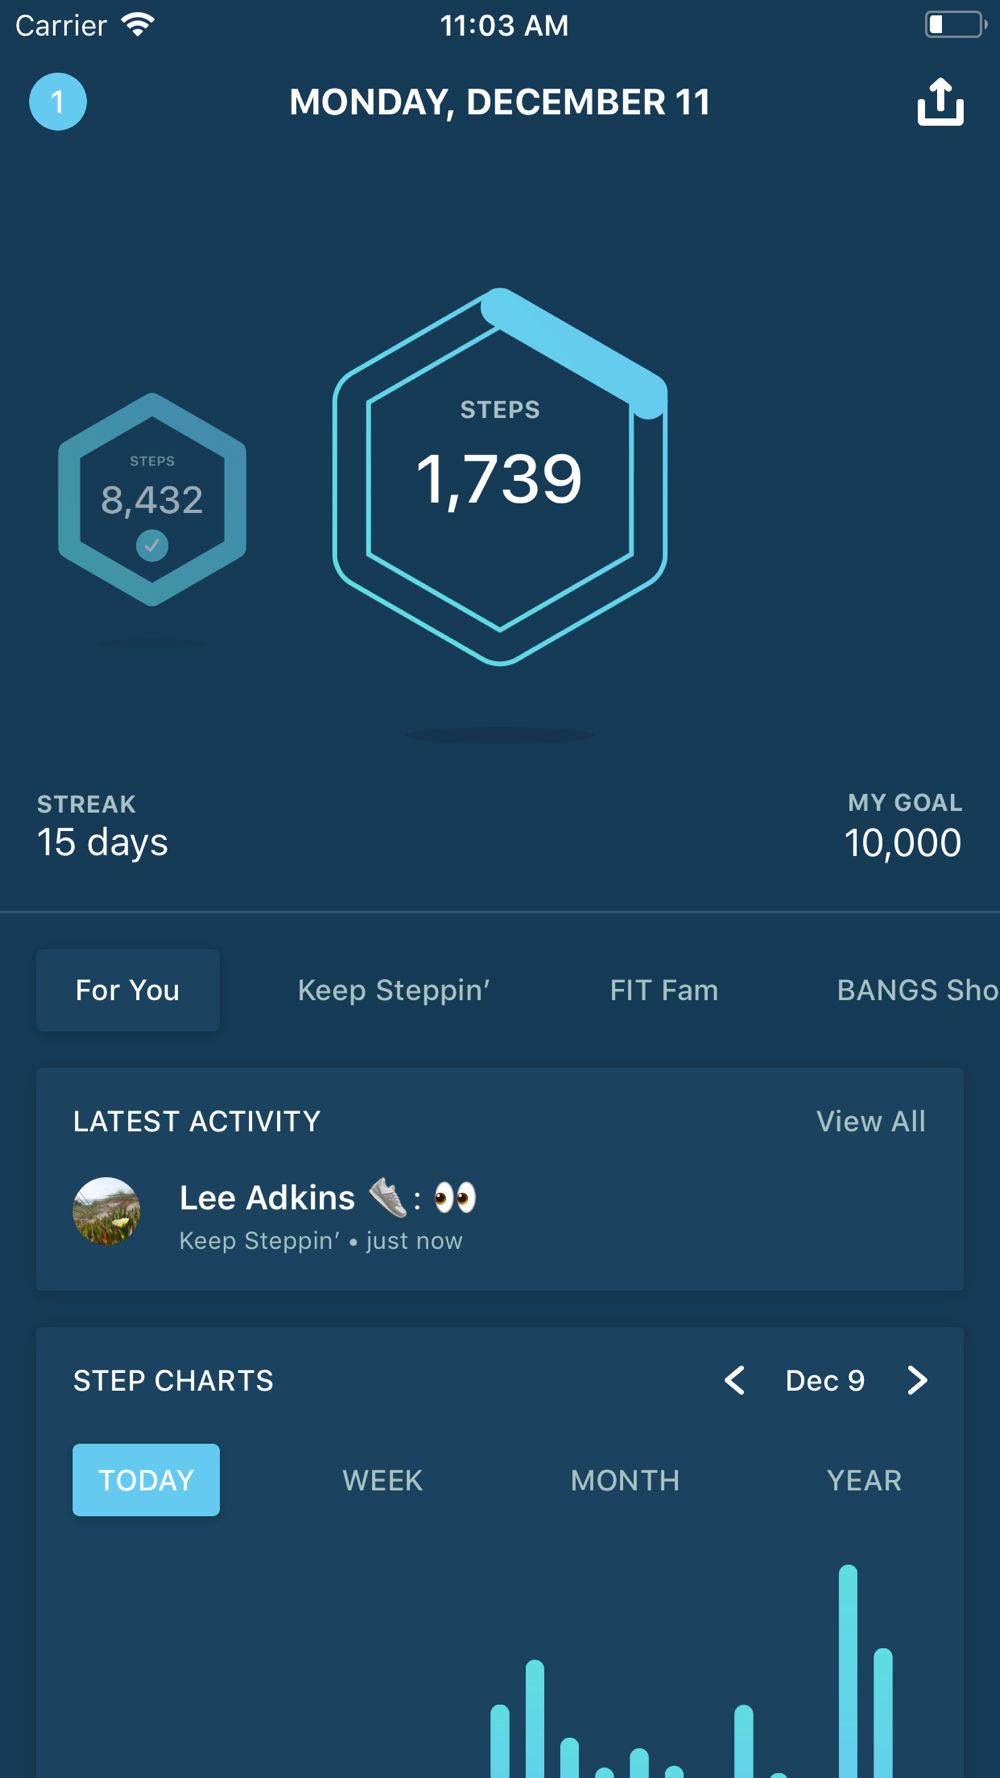Image resolution: width=1000 pixels, height=1778 pixels.
Task: Open the notification badge showing 1
Action: point(58,102)
